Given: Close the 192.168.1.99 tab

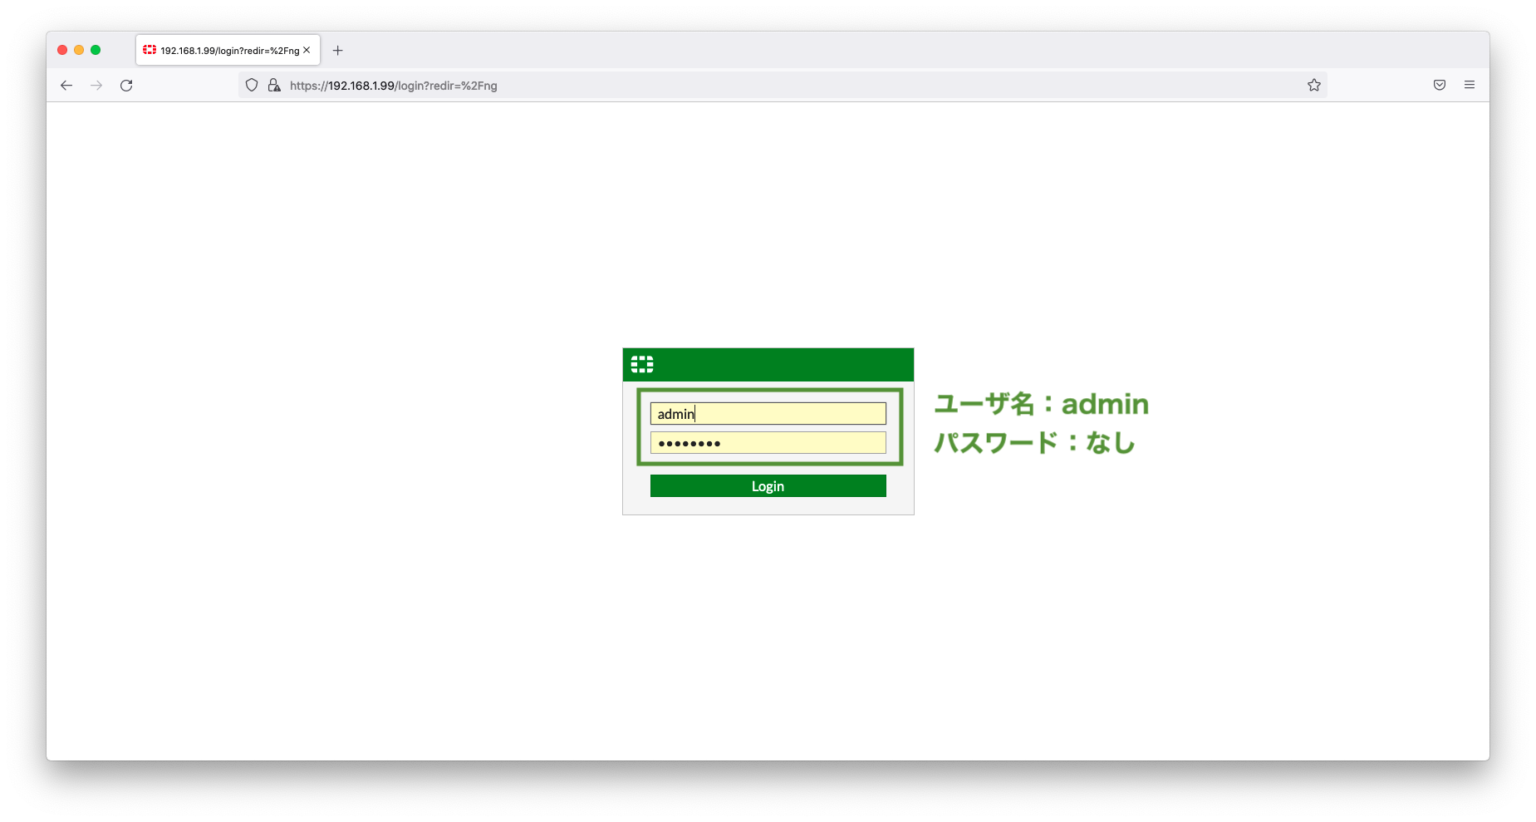Looking at the screenshot, I should [307, 50].
